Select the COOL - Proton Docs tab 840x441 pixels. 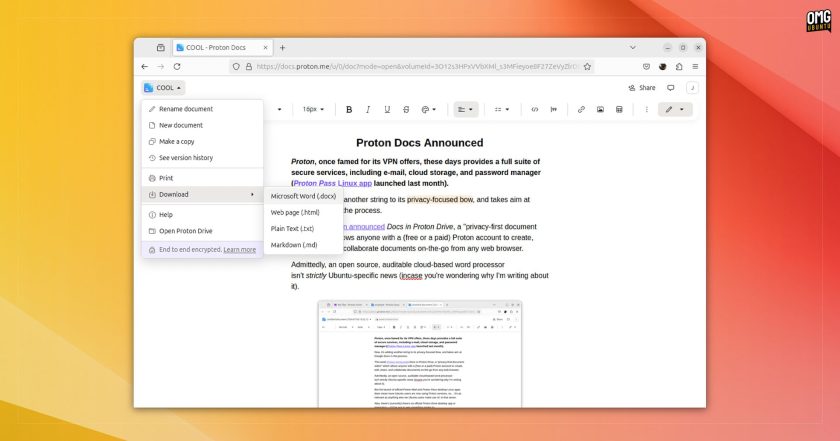[222, 48]
